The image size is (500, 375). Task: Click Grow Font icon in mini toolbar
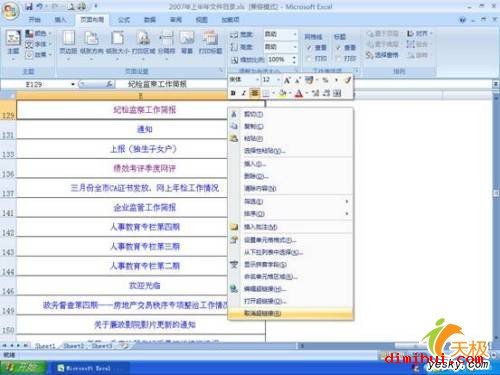pos(287,80)
